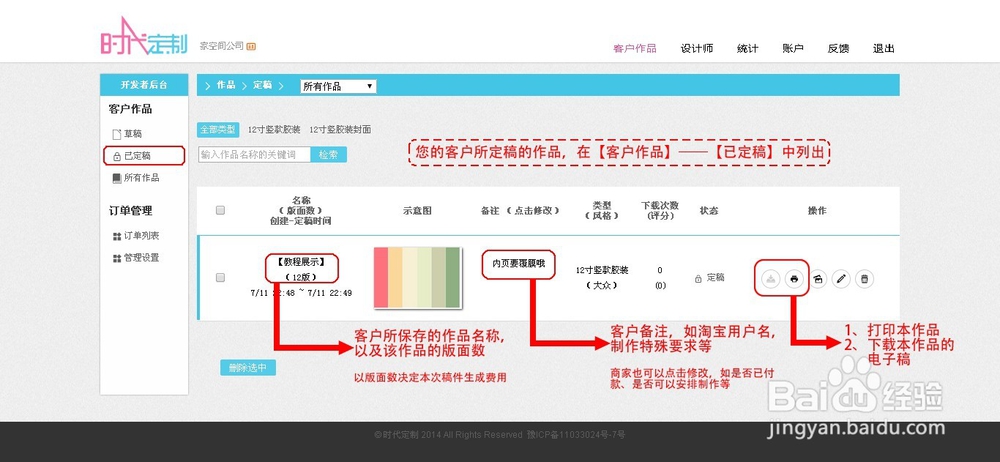The image size is (1000, 462).
Task: Click the 12寸竖款胶装 type cell
Action: tap(602, 270)
